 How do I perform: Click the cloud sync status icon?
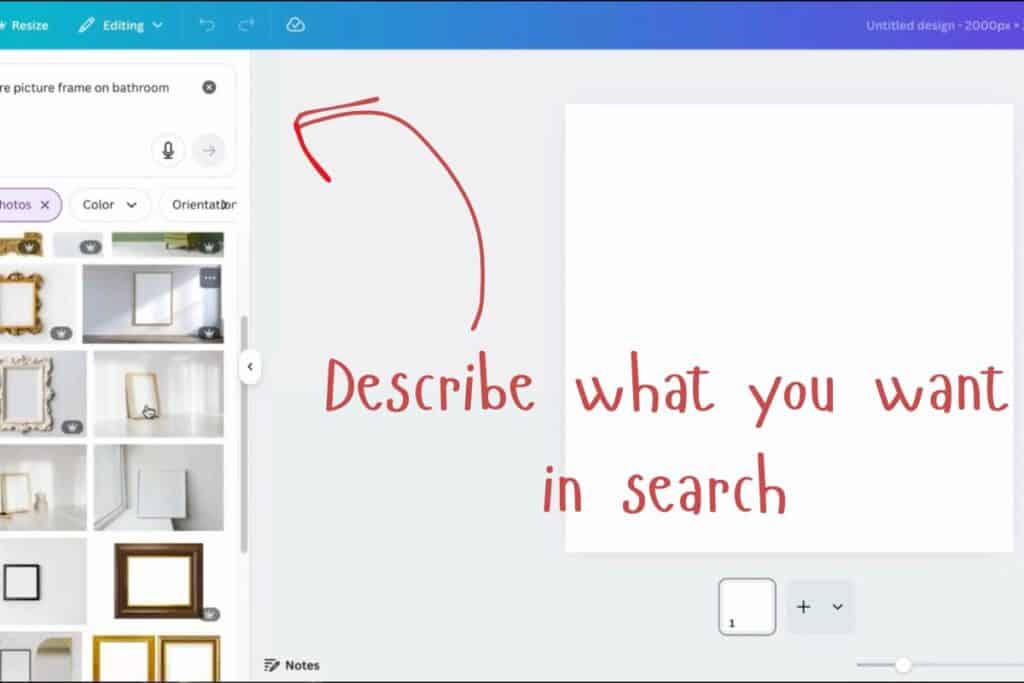[295, 25]
